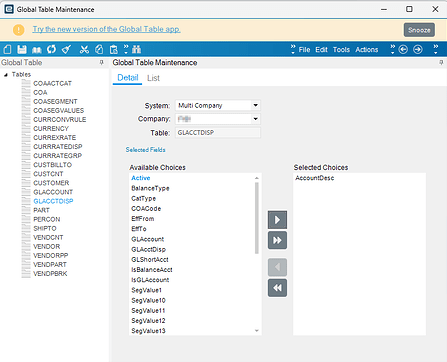447x362 pixels.
Task: Select COAACTCAT table in tree
Action: tap(52, 83)
